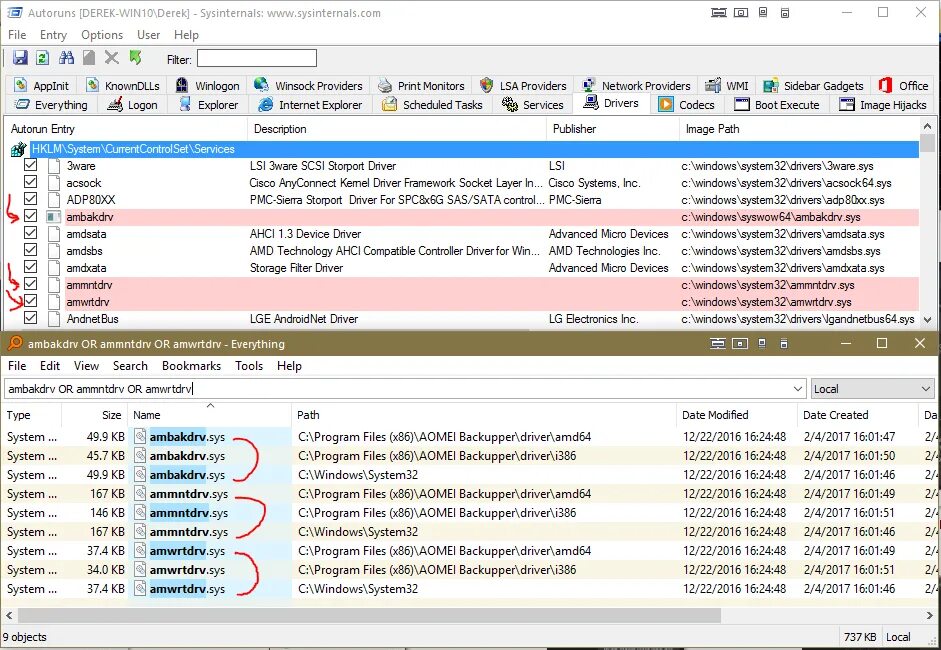
Task: Open the Search menu in Everything
Action: [130, 366]
